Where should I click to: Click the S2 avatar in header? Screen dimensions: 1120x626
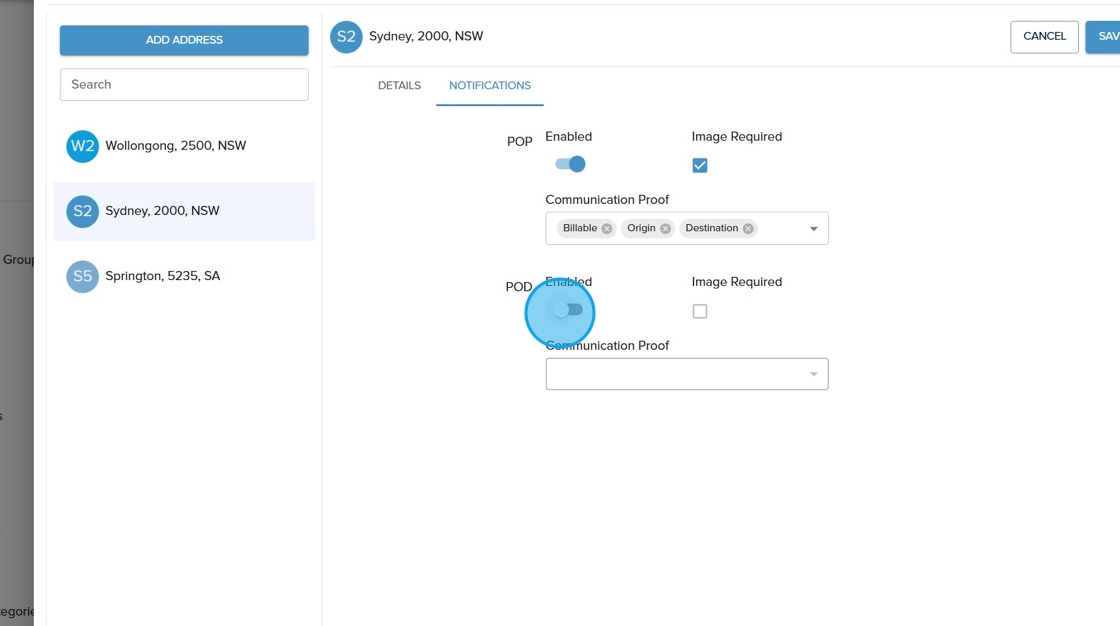pyautogui.click(x=346, y=37)
